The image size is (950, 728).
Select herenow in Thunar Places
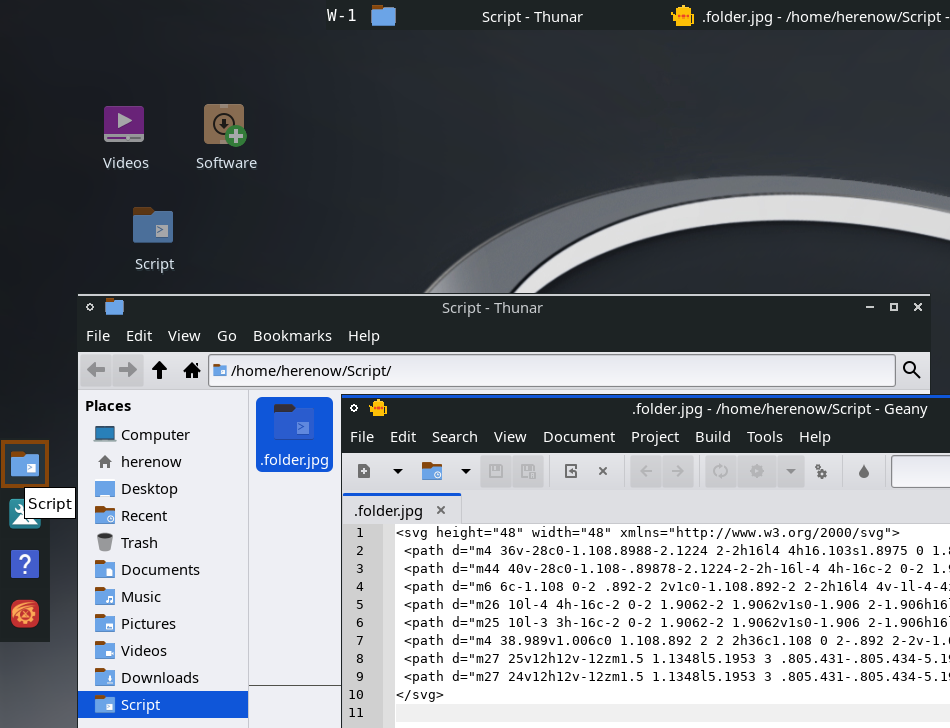point(163,462)
